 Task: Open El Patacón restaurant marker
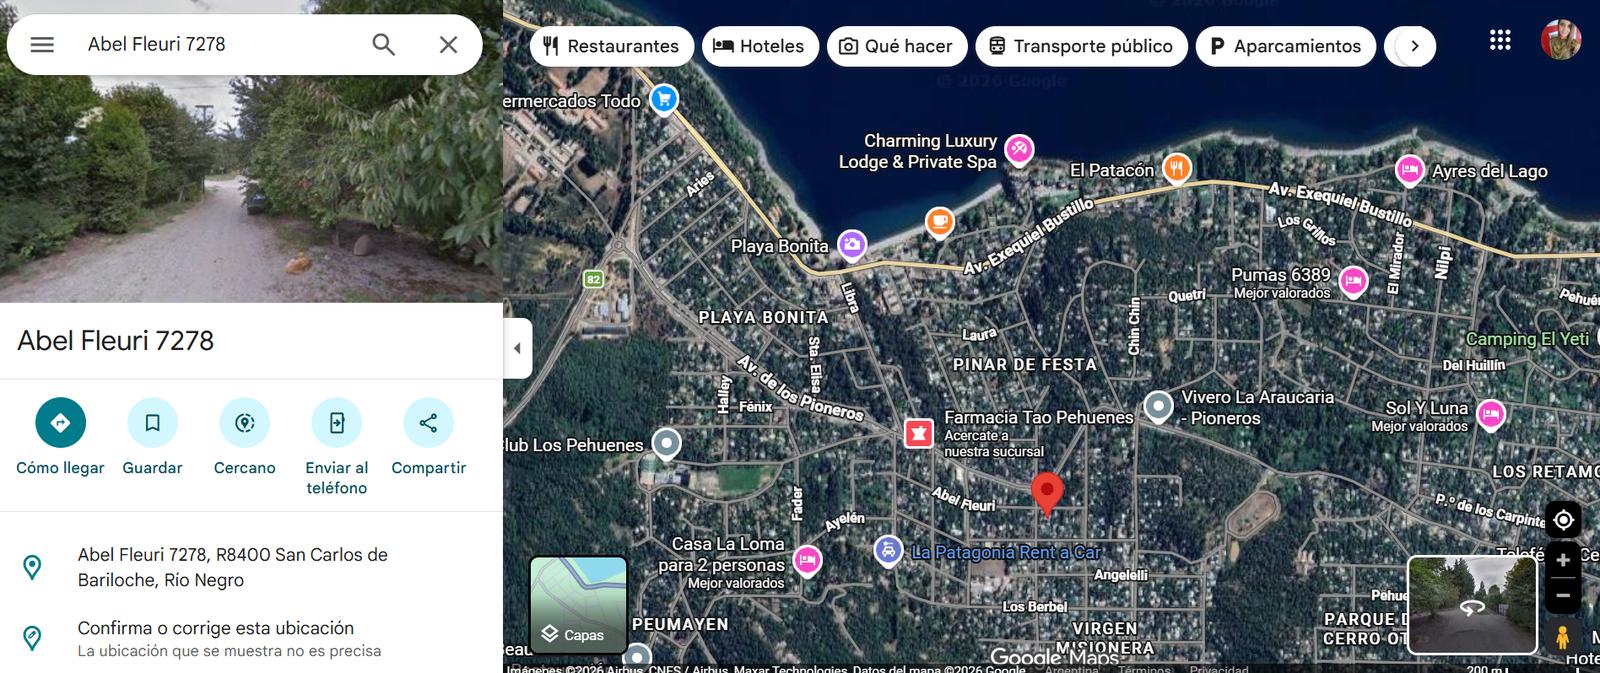[1177, 169]
